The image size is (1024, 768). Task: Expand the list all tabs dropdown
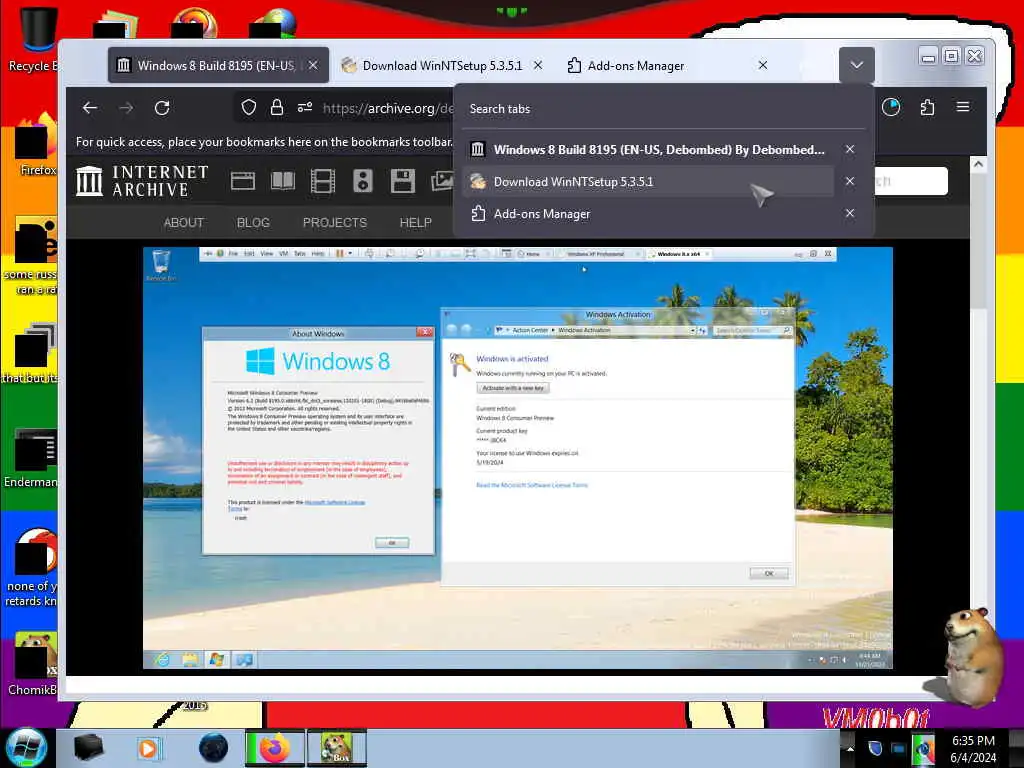(x=857, y=65)
